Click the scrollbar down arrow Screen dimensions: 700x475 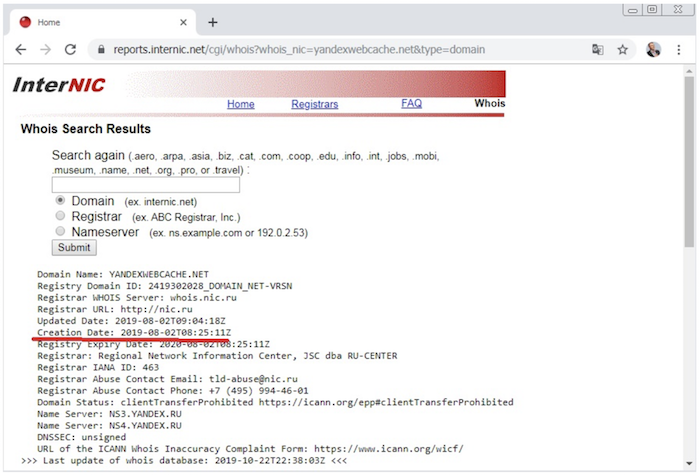pyautogui.click(x=689, y=463)
